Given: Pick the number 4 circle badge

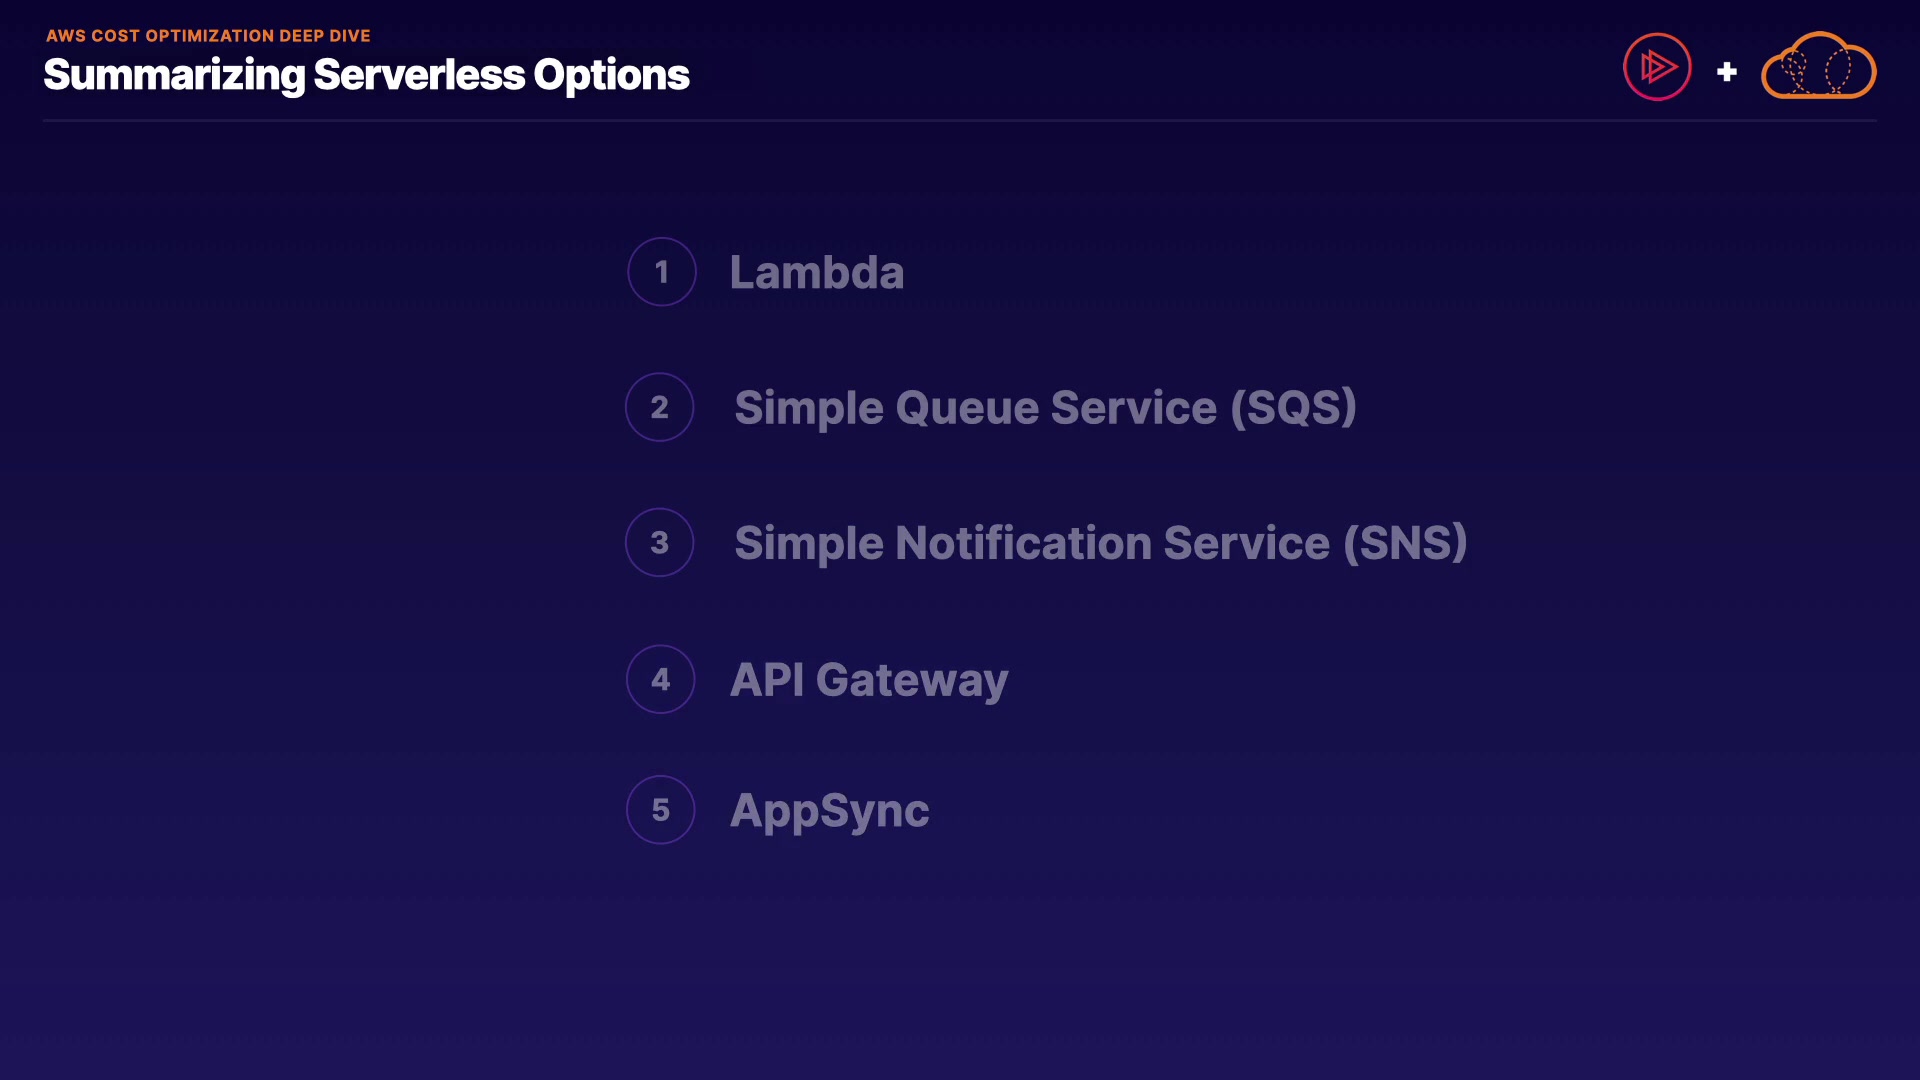Looking at the screenshot, I should tap(660, 680).
